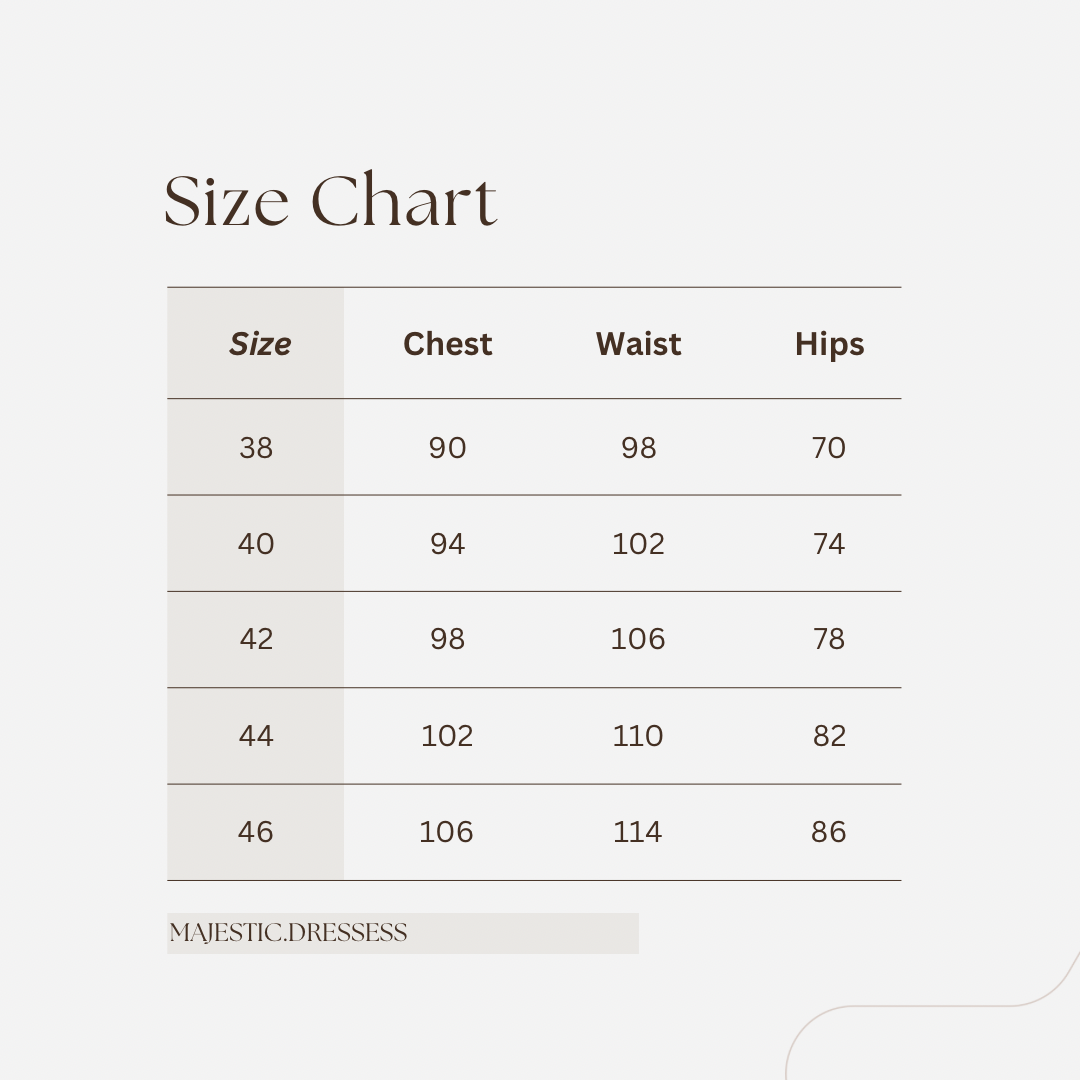Viewport: 1080px width, 1080px height.
Task: Click the MAJESTIC.DRESSESS brand label
Action: point(288,933)
